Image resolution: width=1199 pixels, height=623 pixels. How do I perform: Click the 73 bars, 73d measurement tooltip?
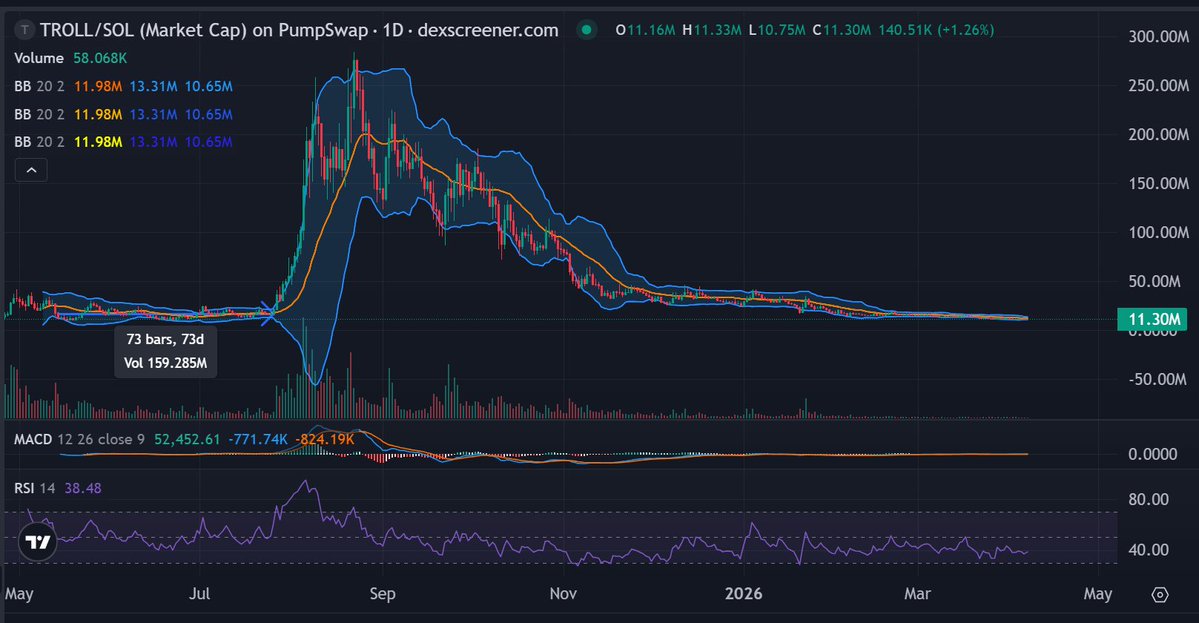click(165, 339)
